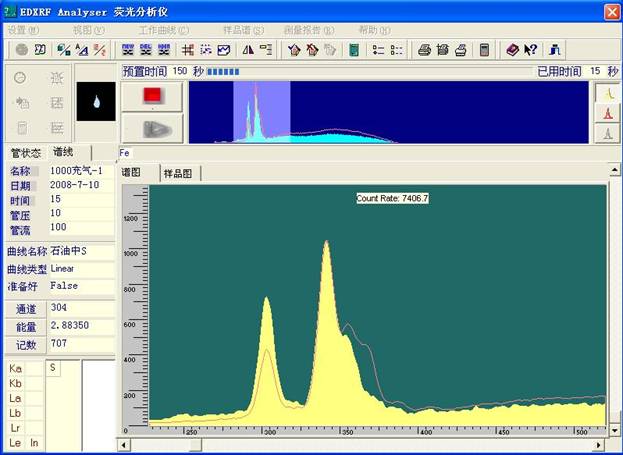This screenshot has width=623, height=455.
Task: Switch to the 管状态 tab
Action: pos(25,153)
